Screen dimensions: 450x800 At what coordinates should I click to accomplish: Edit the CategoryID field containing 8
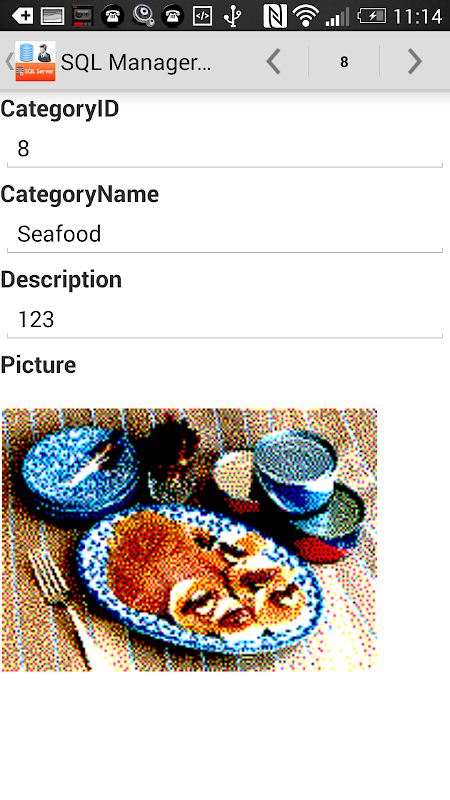tap(224, 149)
